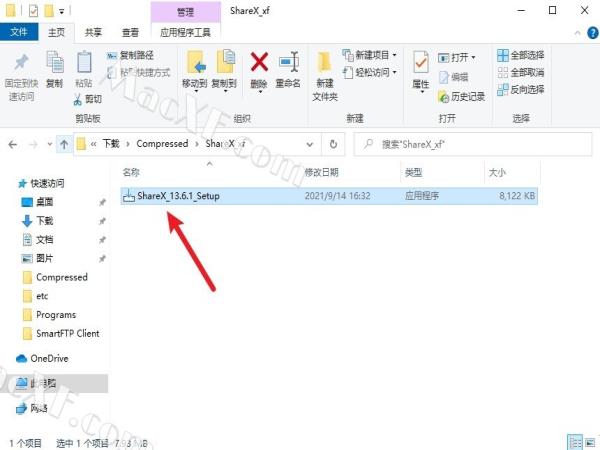Open the Help question mark icon

pyautogui.click(x=592, y=33)
